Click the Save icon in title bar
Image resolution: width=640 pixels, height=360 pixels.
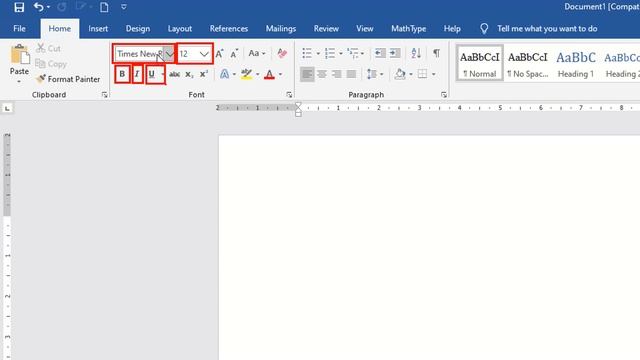coord(19,7)
